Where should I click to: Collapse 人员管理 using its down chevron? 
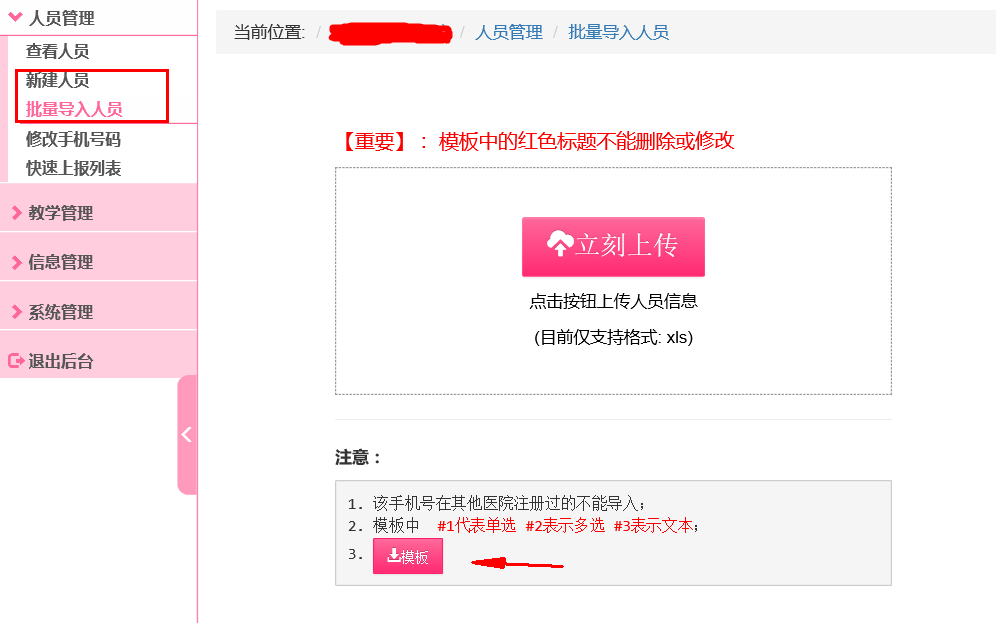point(15,17)
